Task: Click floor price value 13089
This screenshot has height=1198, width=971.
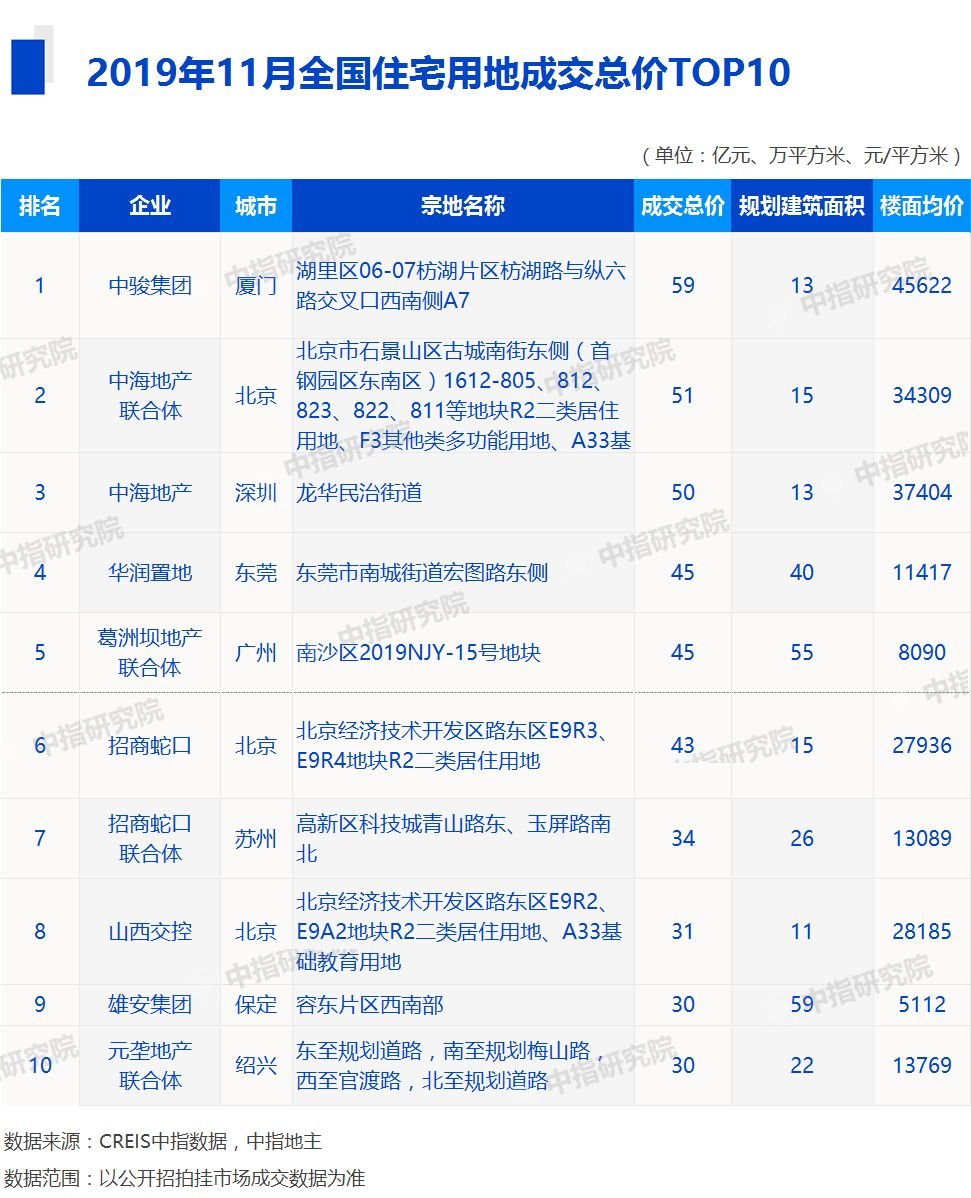Action: 922,838
